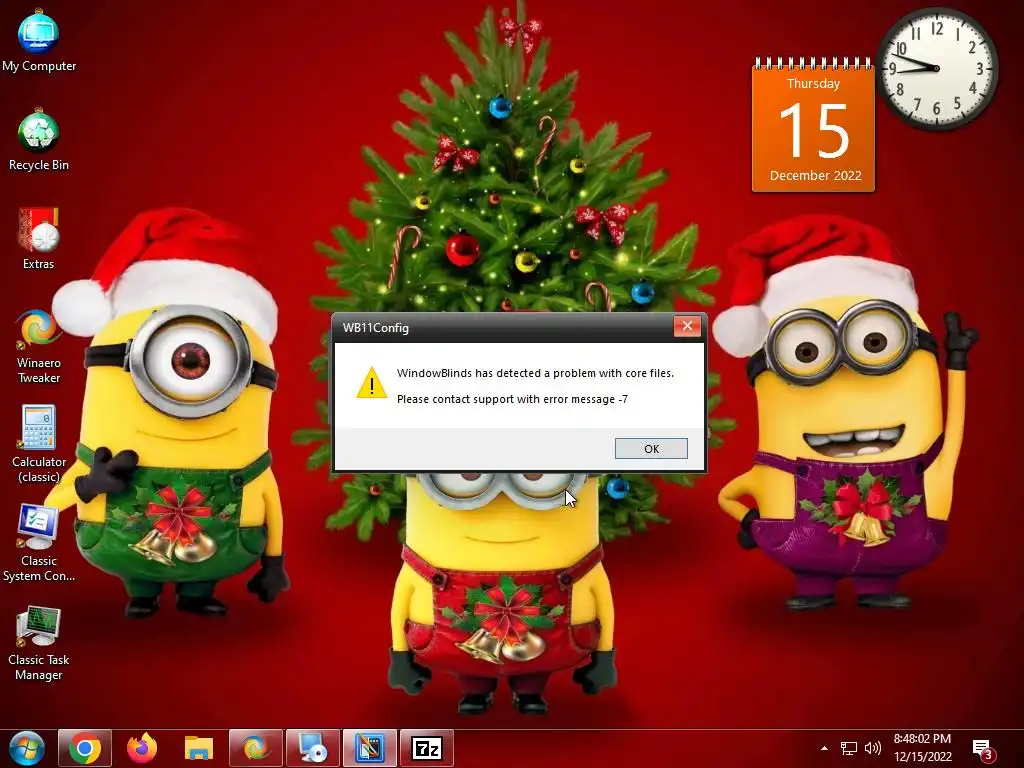Click the 'error message -7' text

click(585, 399)
